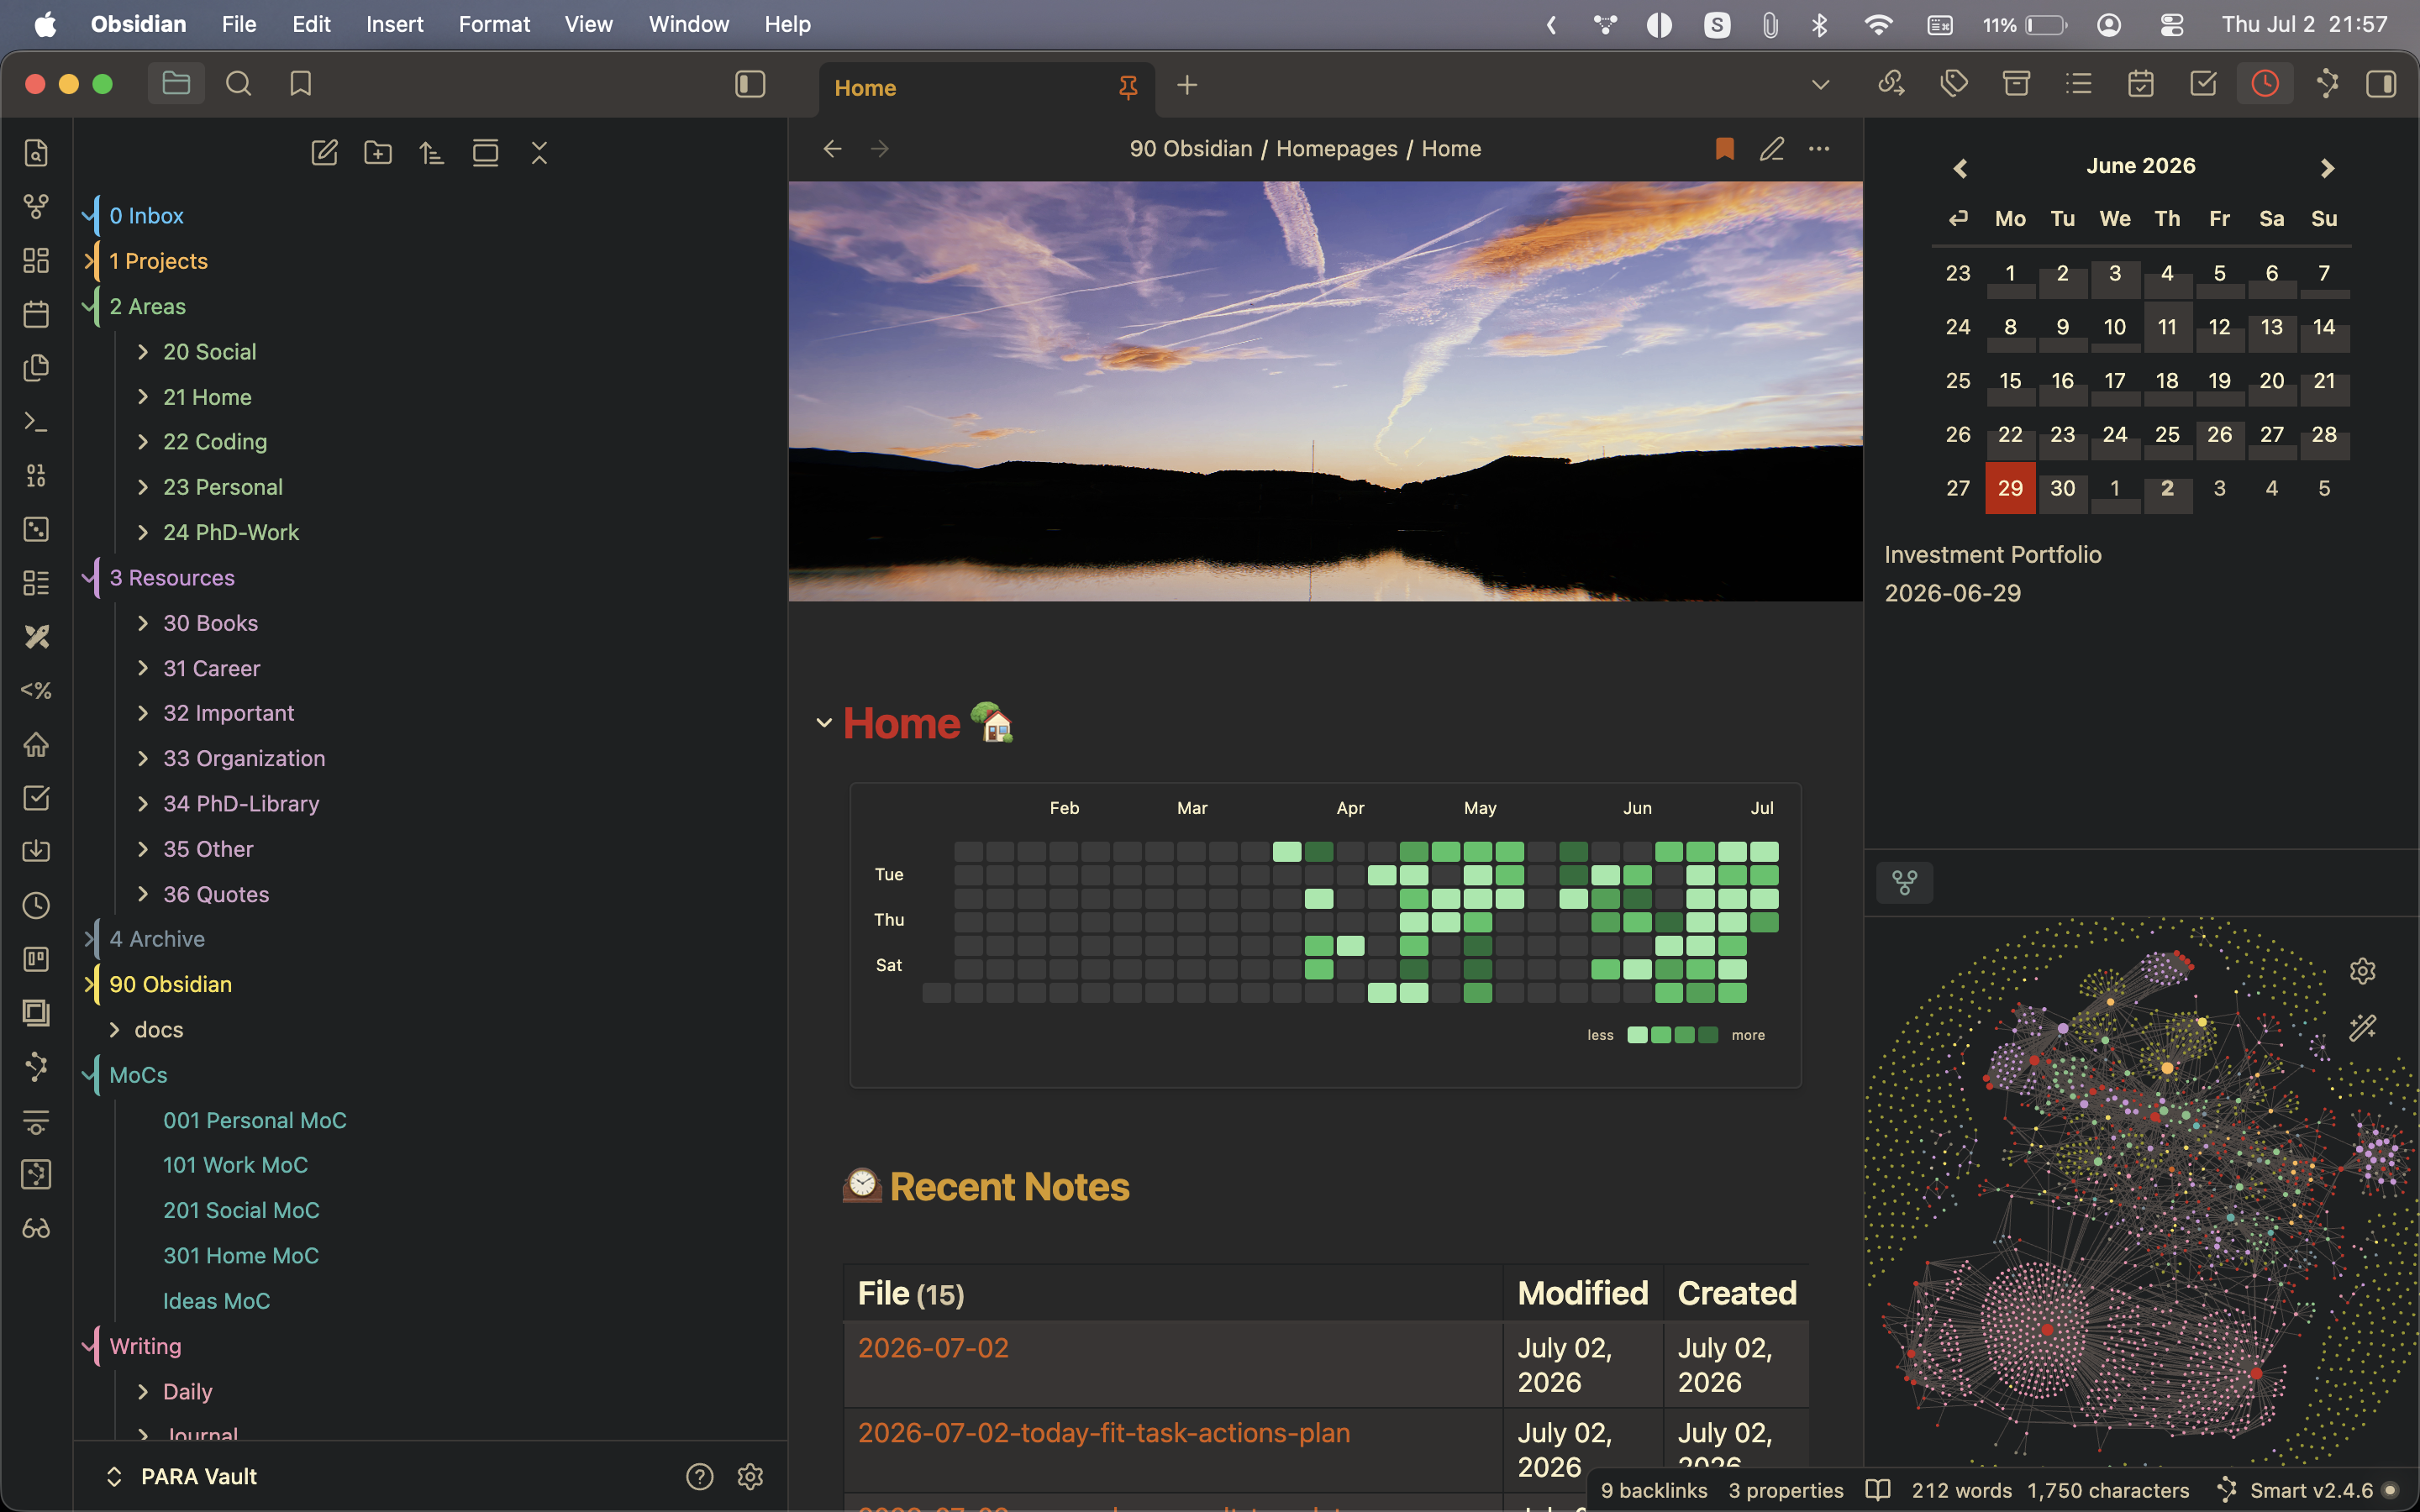Open the Homepages breadcrumb link

click(x=1337, y=149)
